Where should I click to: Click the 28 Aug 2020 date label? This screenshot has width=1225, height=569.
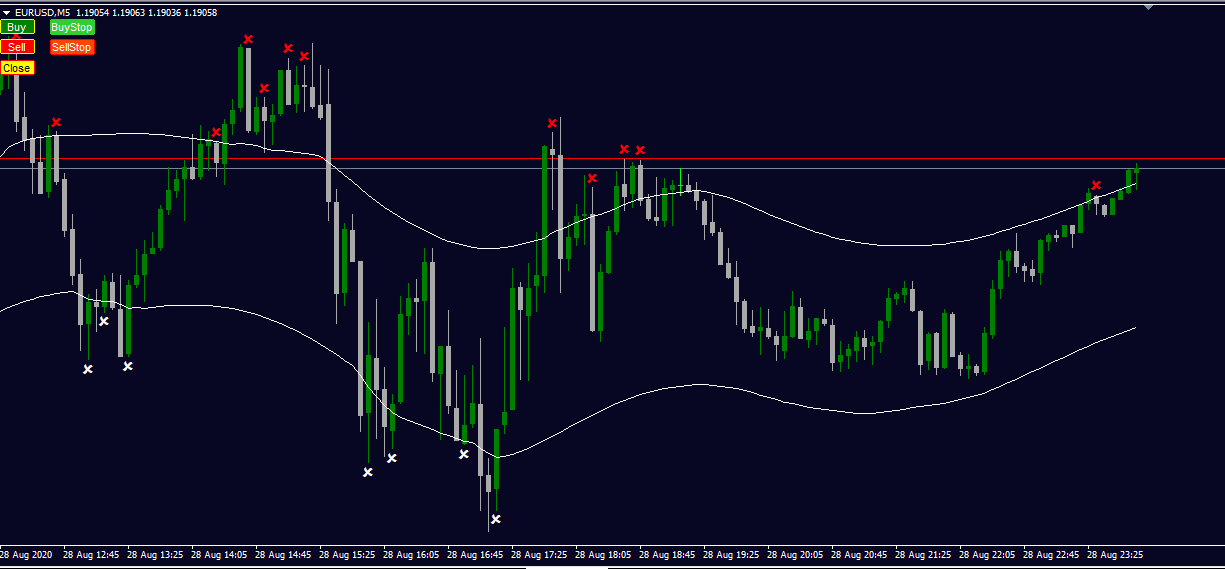(27, 554)
